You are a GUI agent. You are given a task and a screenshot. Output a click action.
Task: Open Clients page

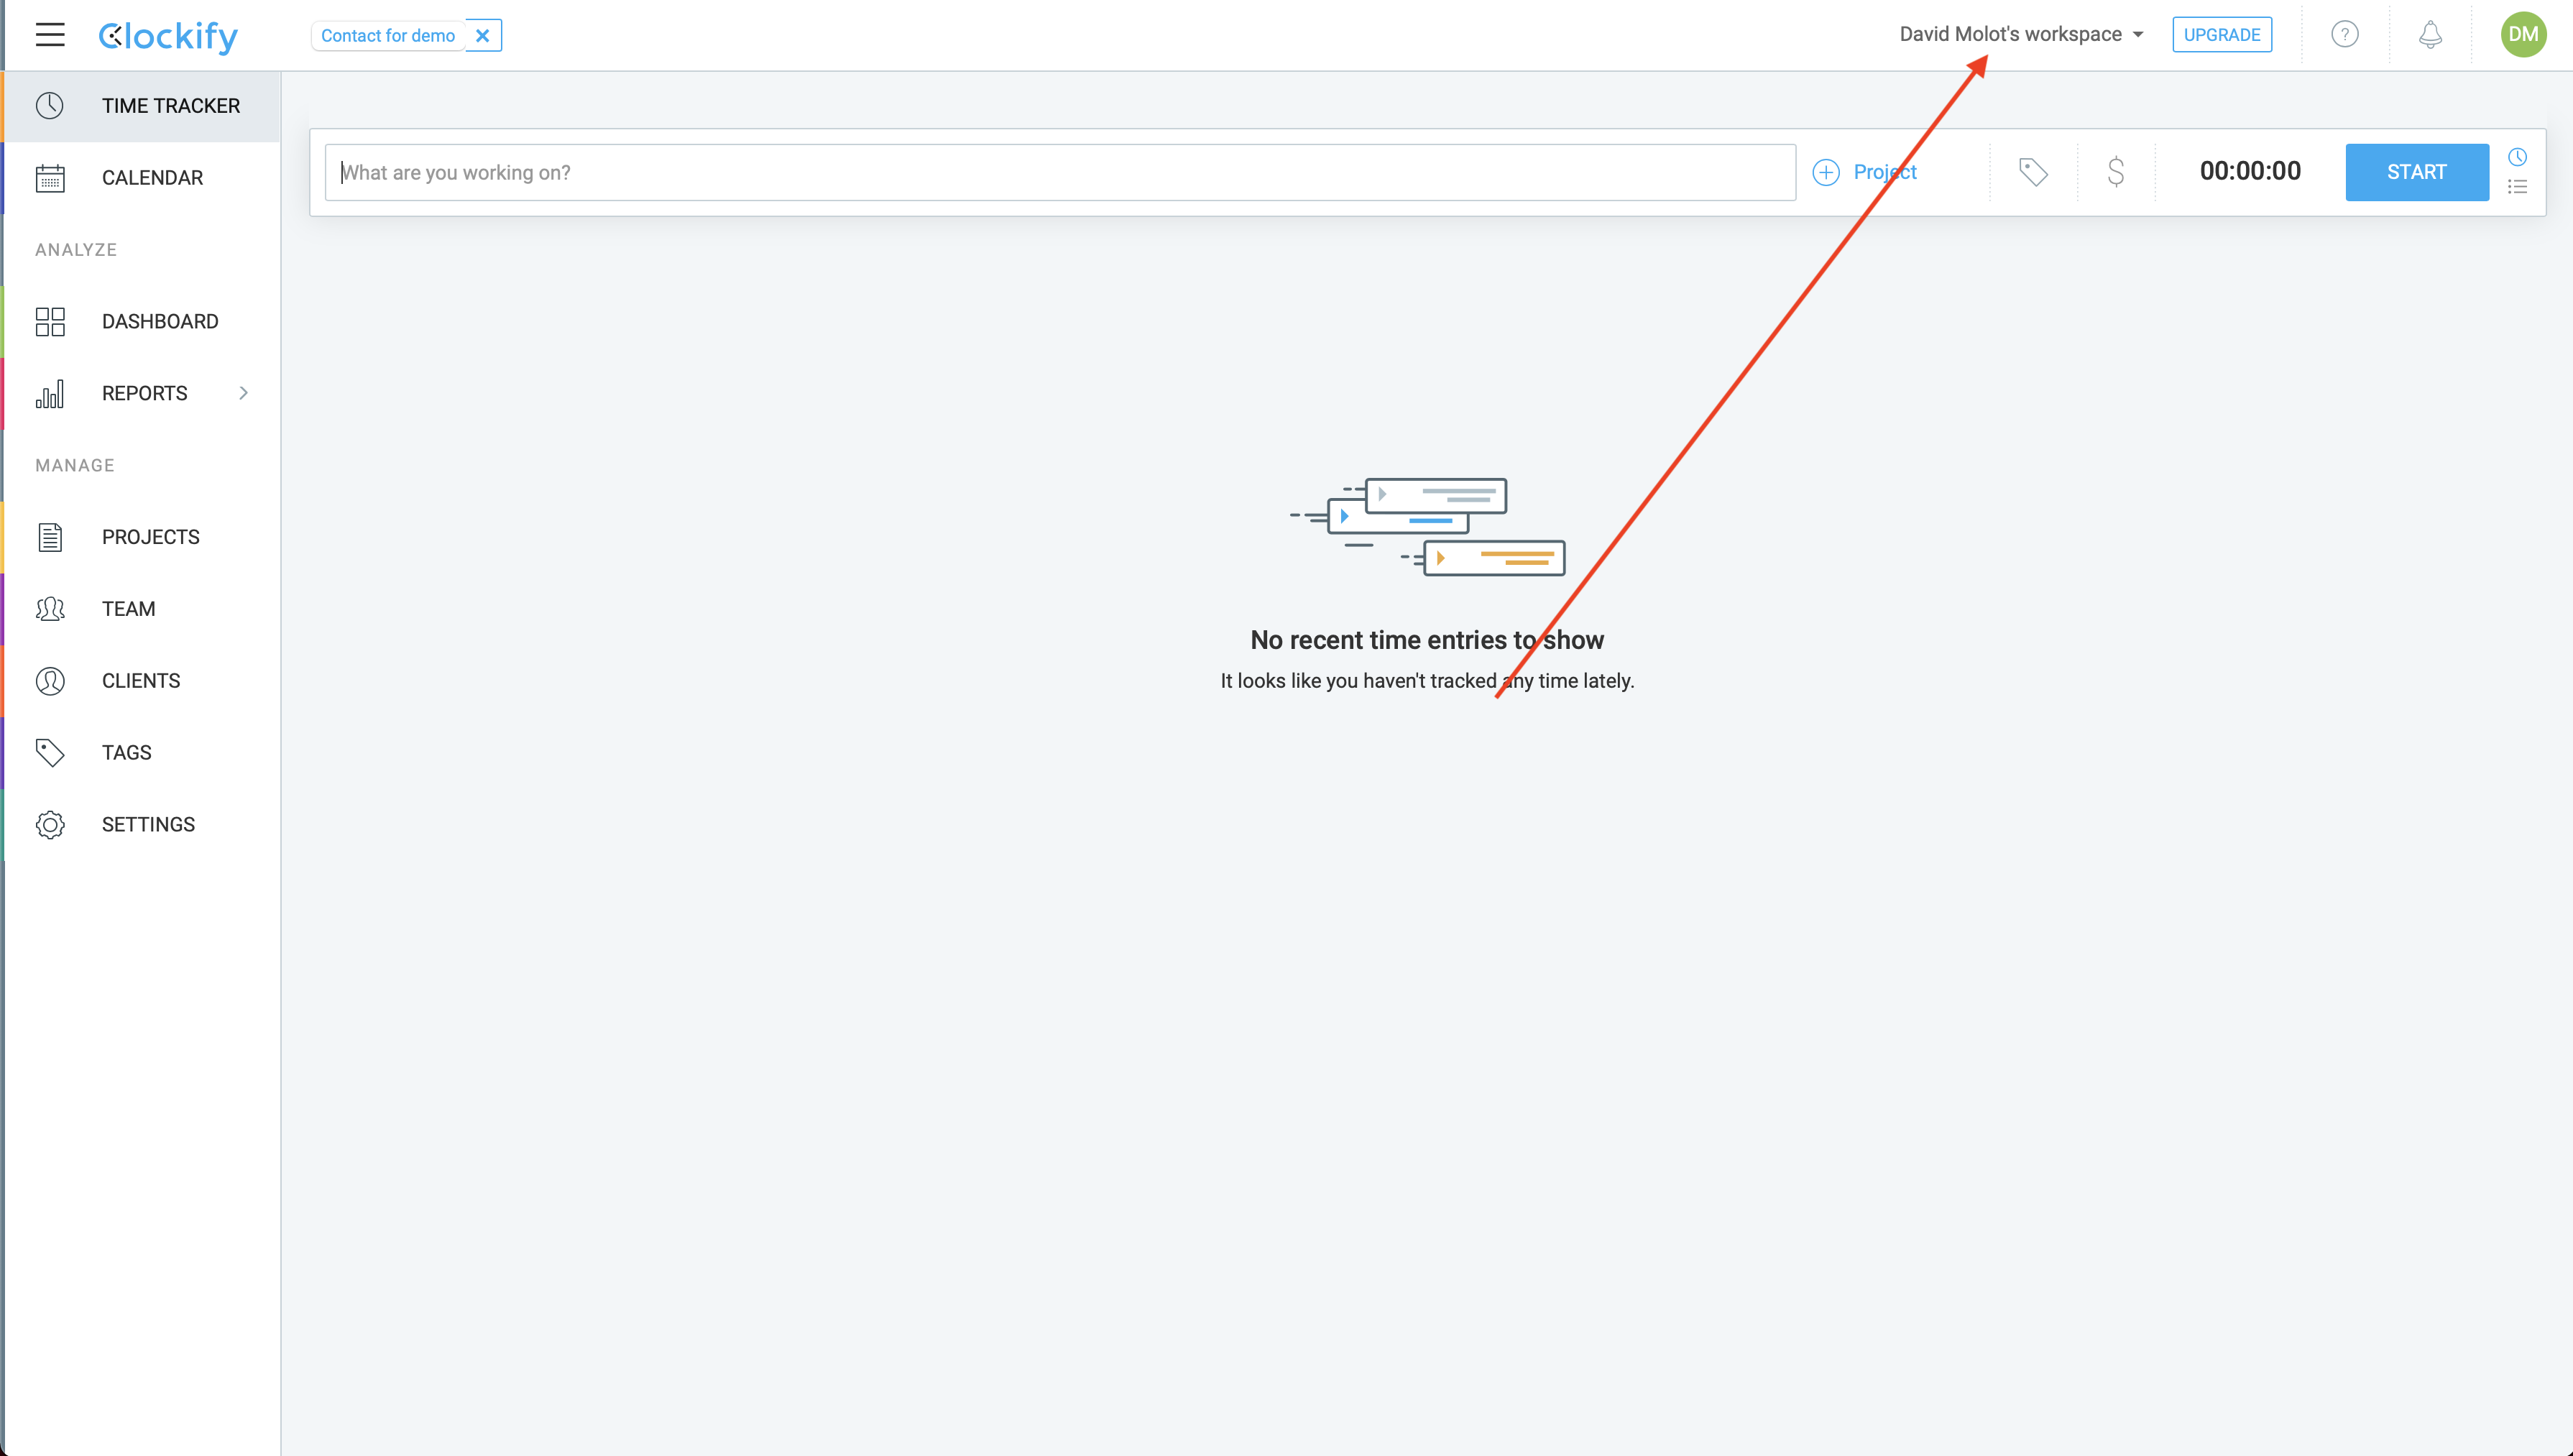142,682
